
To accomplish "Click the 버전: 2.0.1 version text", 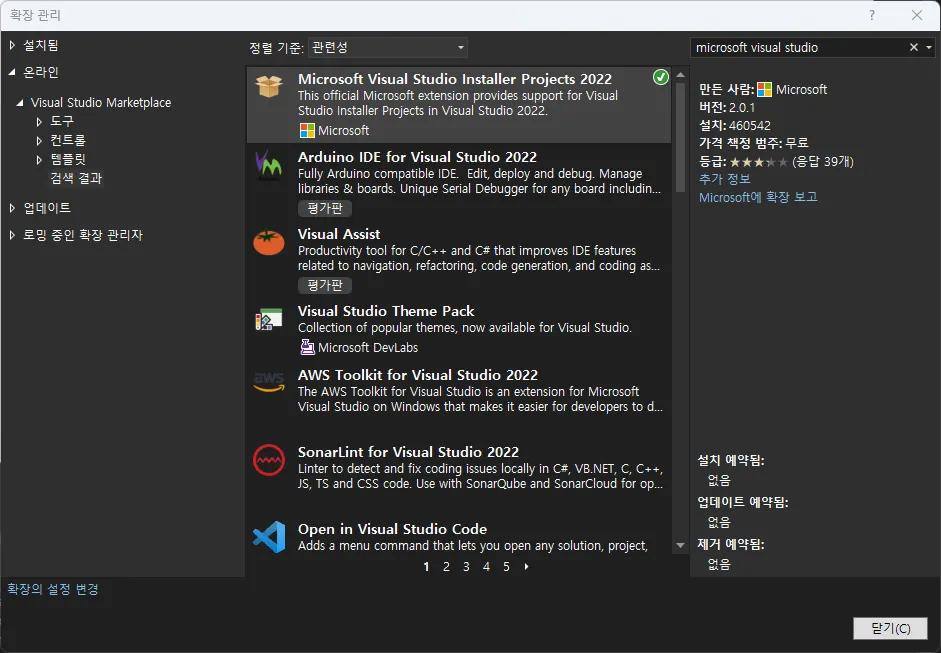I will 727,107.
